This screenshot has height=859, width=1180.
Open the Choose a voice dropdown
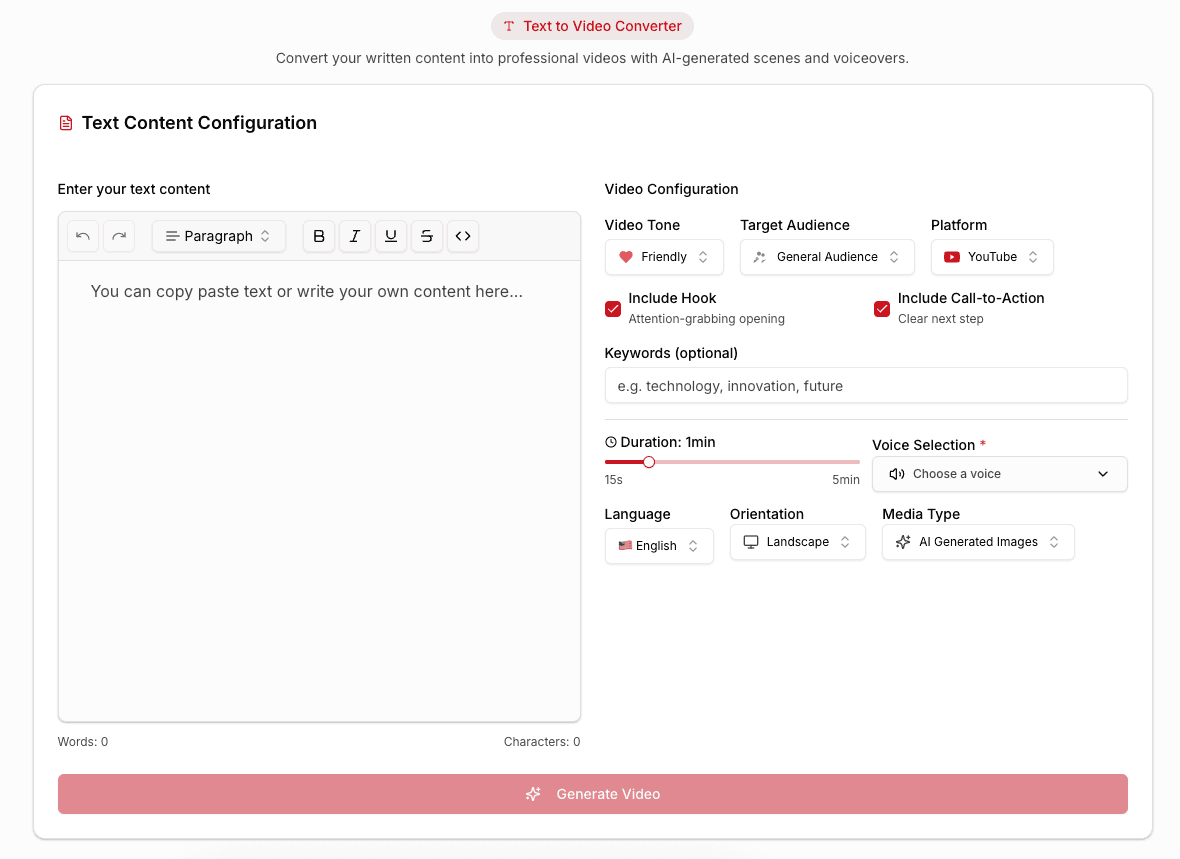[x=1000, y=474]
